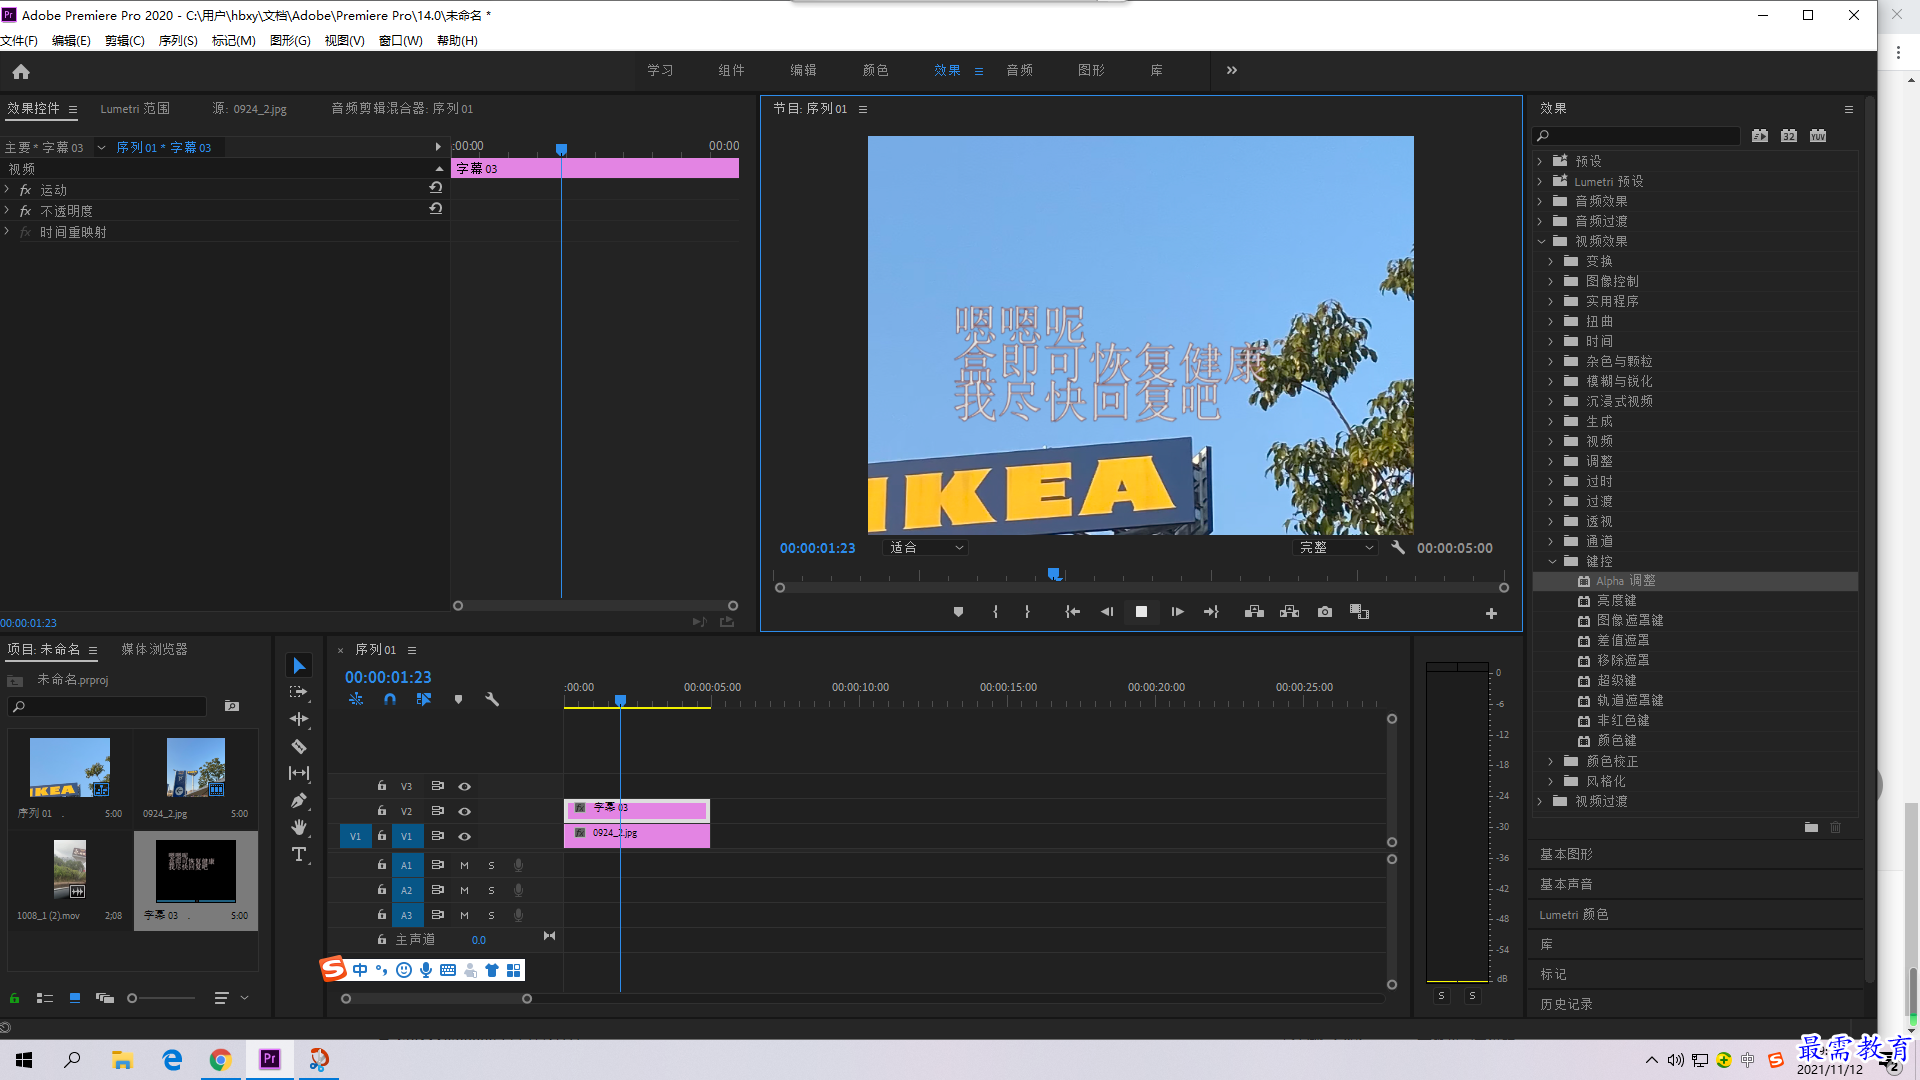Click the Home icon
The image size is (1920, 1080).
pyautogui.click(x=21, y=71)
